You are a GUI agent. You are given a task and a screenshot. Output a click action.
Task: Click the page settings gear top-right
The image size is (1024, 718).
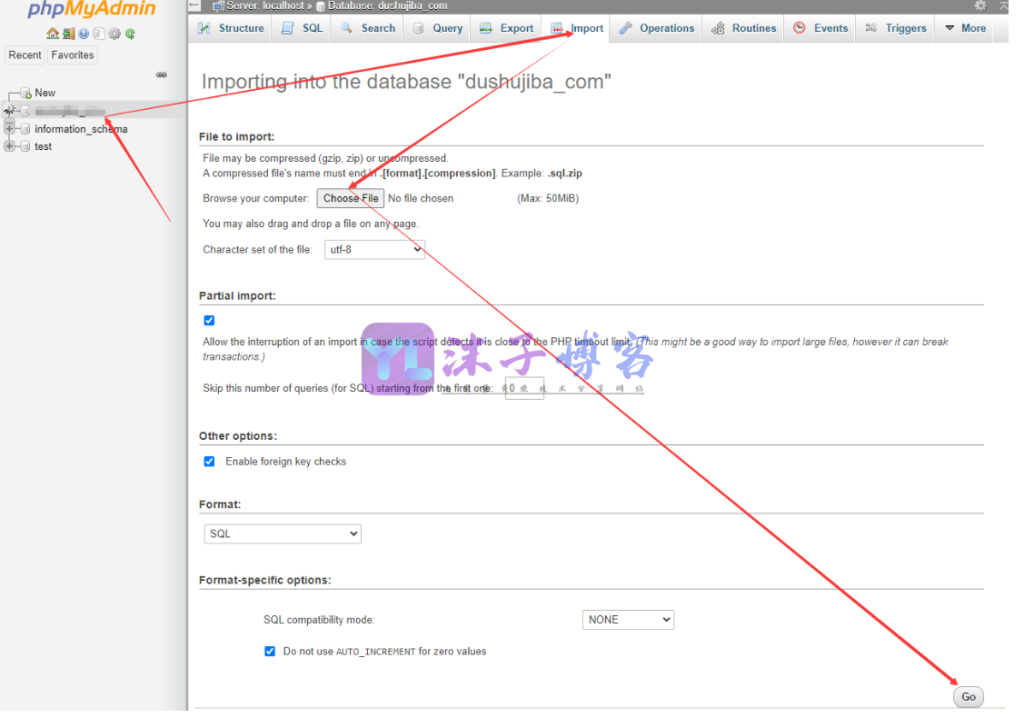click(980, 6)
